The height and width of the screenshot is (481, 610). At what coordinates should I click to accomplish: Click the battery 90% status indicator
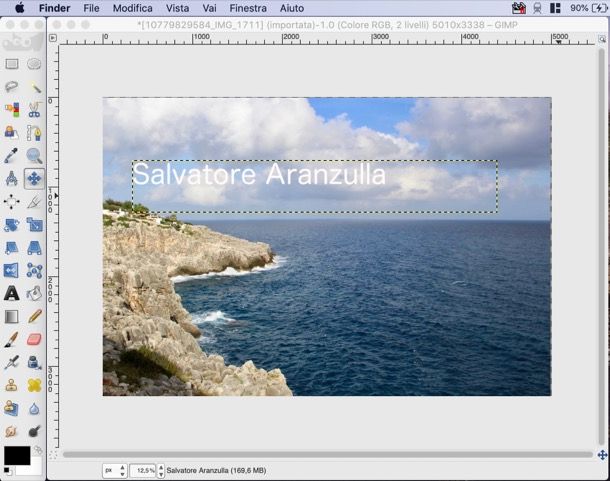[588, 8]
